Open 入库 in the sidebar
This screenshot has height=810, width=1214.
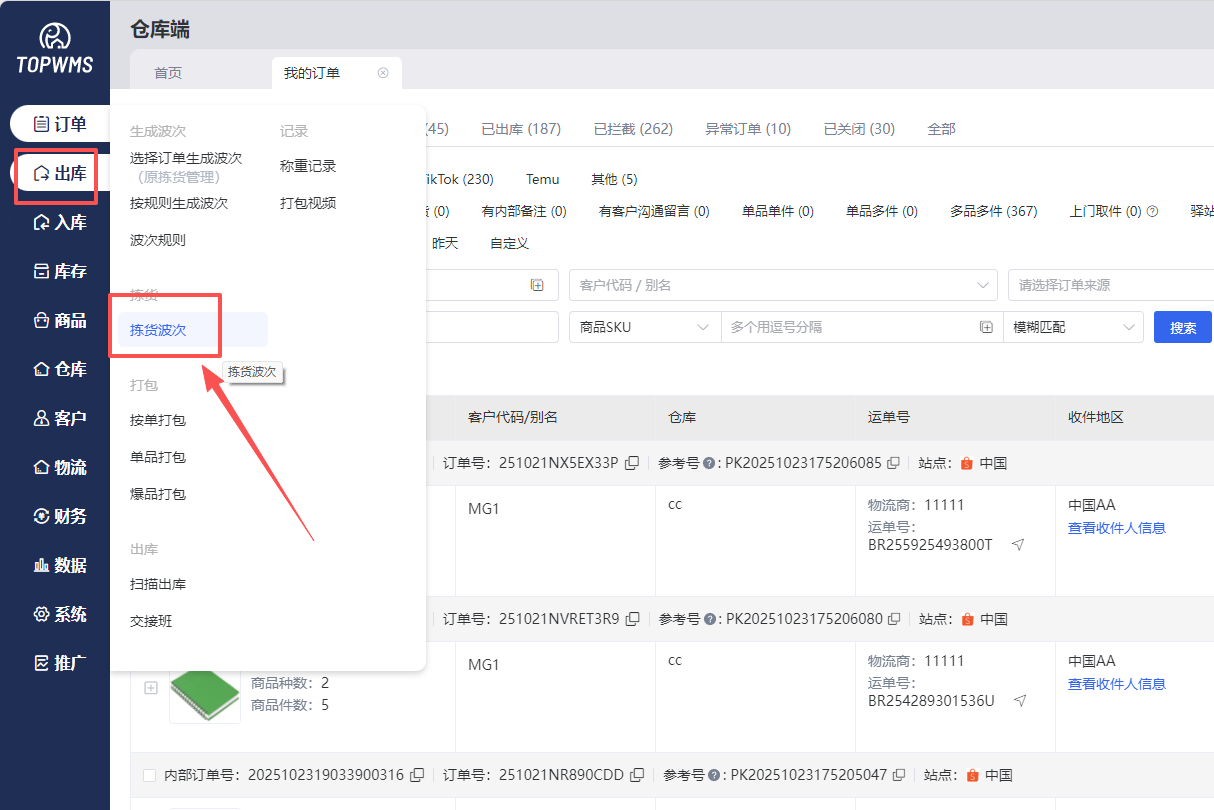click(x=60, y=222)
